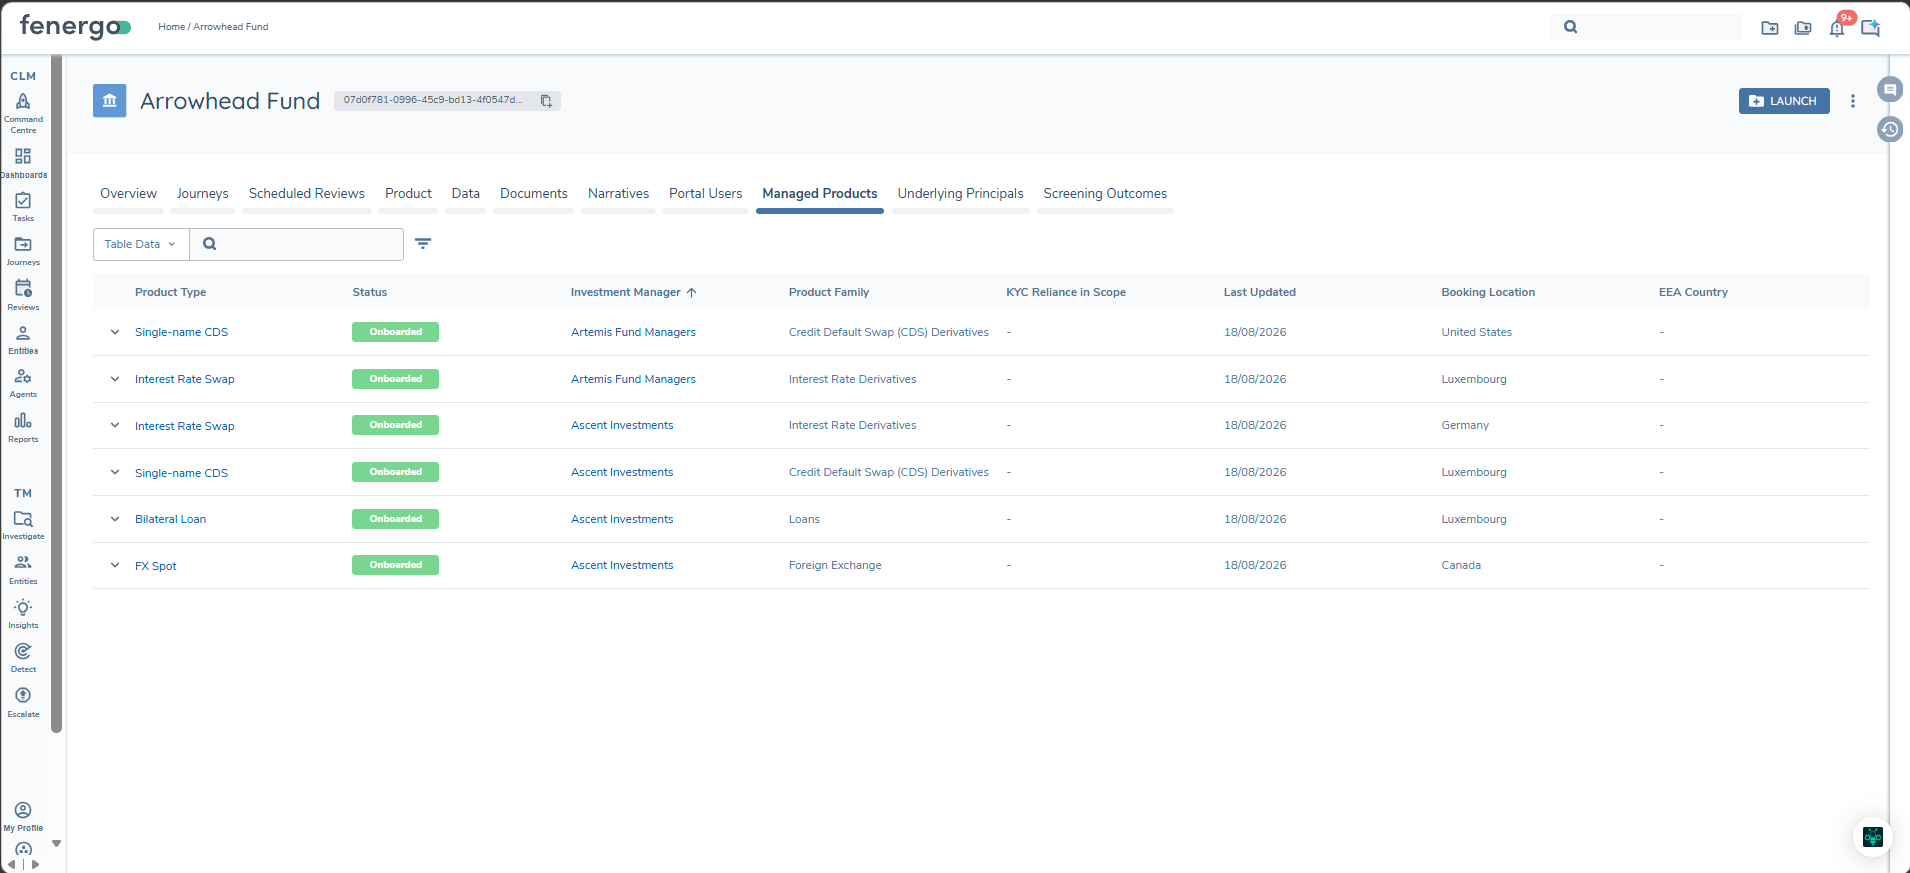Screen dimensions: 1910x873
Task: Open My Profile in the sidebar
Action: 23,816
